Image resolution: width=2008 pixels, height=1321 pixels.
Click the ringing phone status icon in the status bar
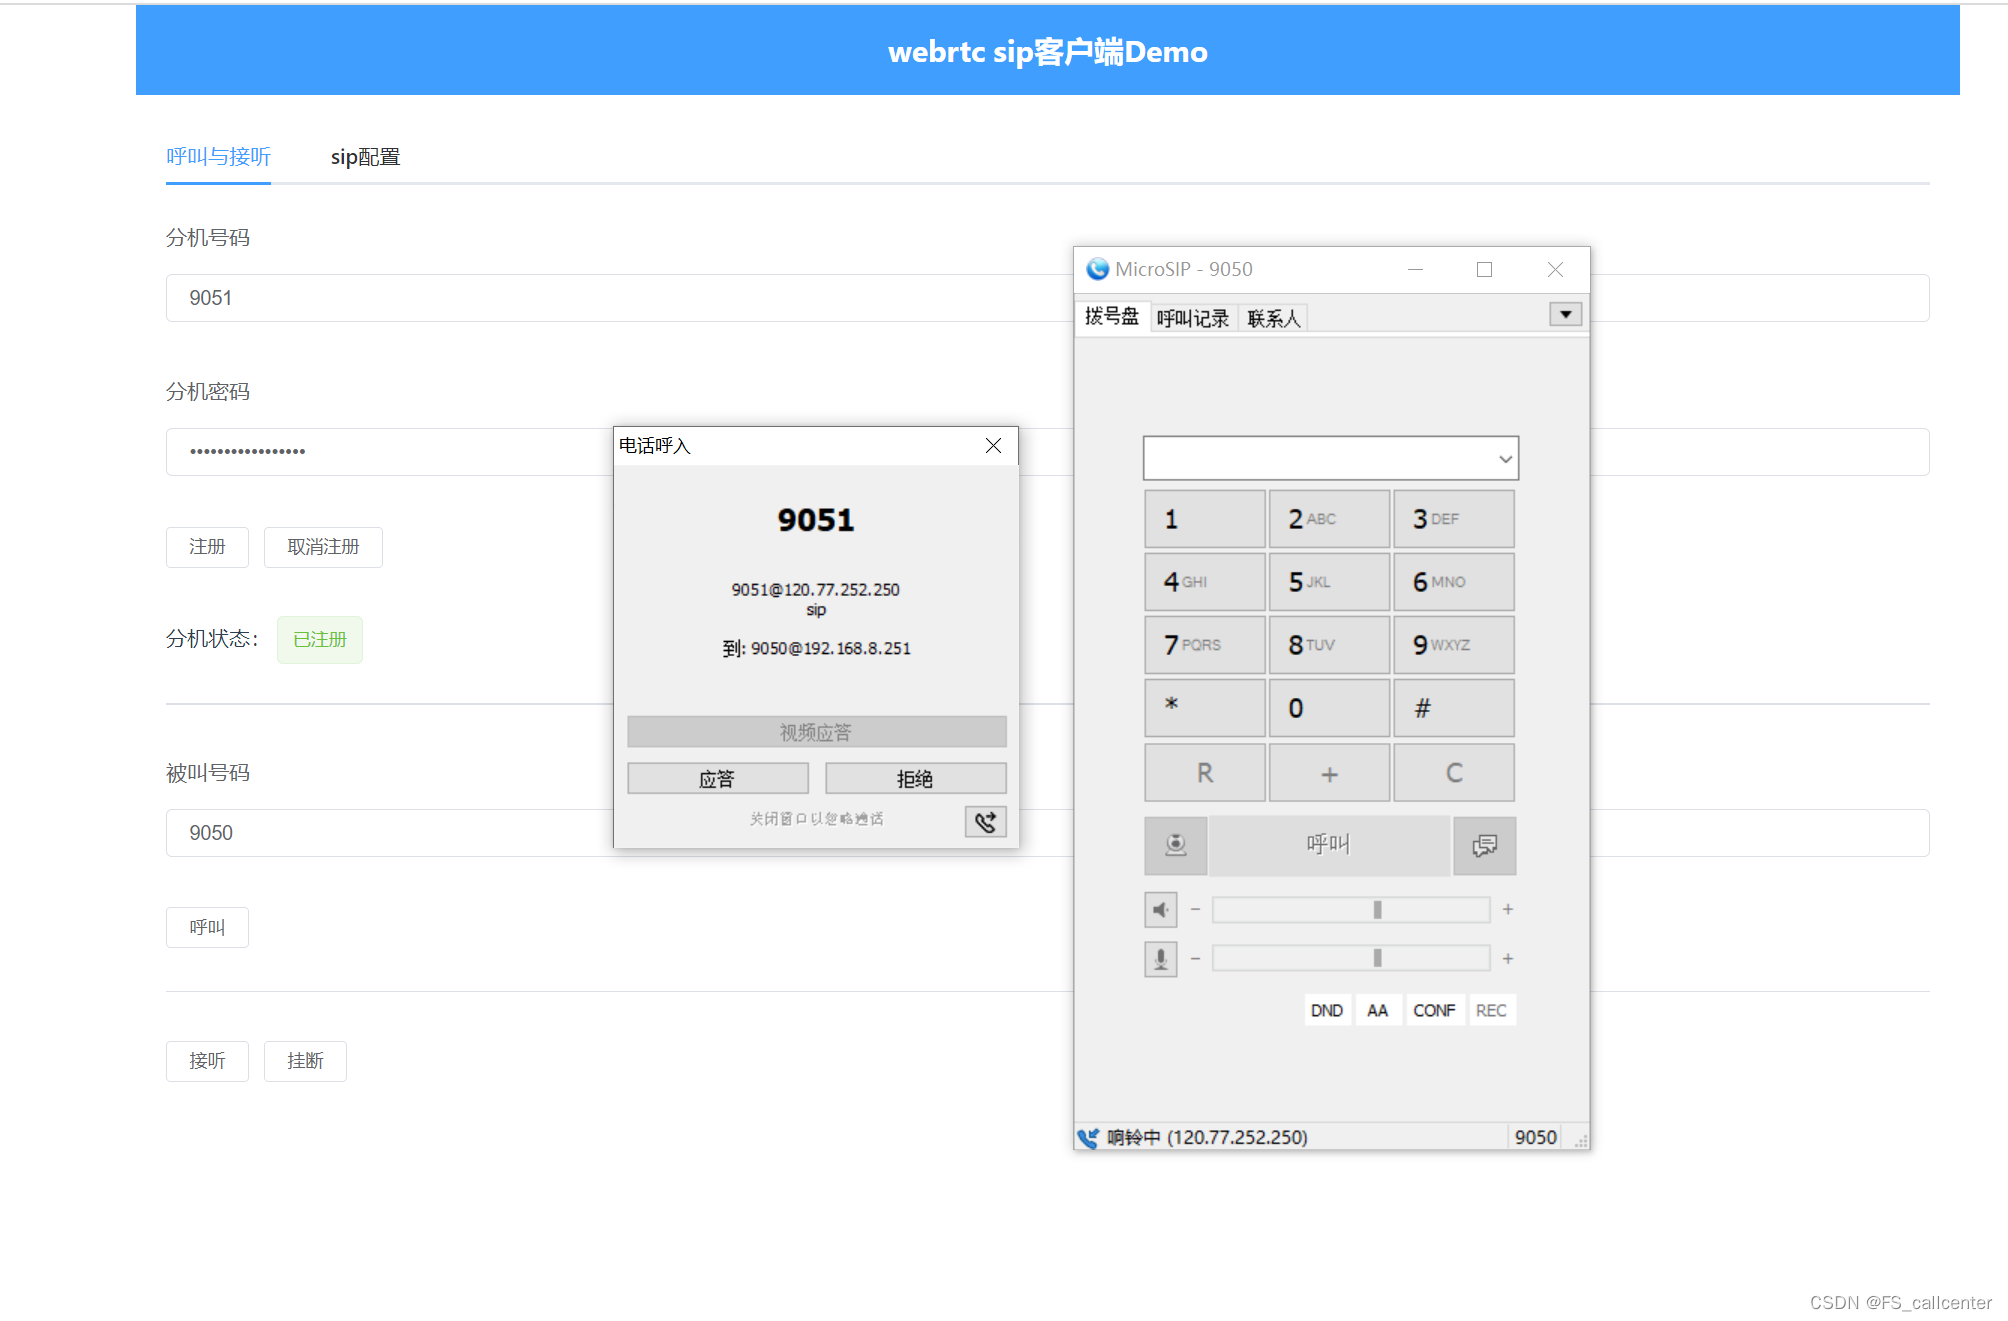click(1088, 1138)
